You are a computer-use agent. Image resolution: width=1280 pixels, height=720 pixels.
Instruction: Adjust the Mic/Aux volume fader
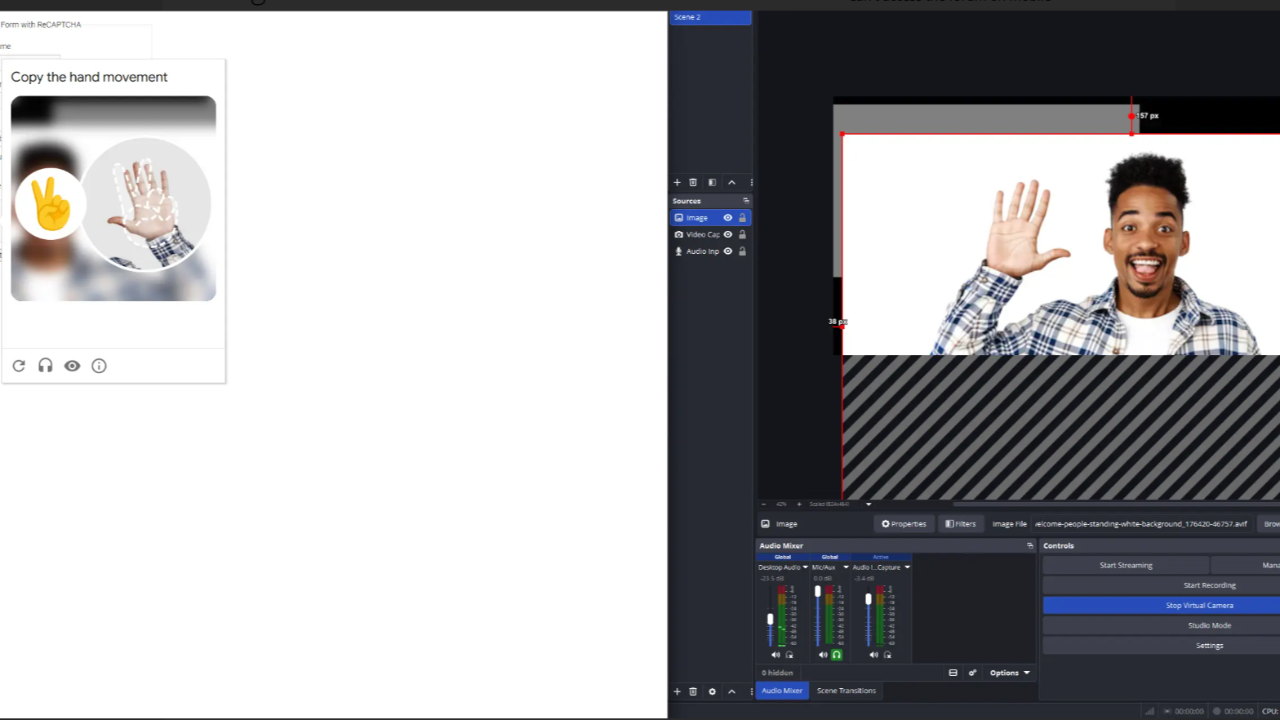click(818, 592)
